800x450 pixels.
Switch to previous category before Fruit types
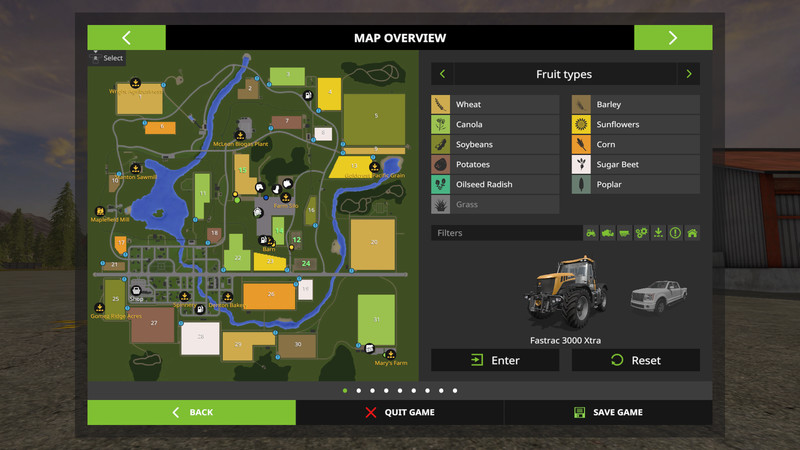(x=442, y=74)
